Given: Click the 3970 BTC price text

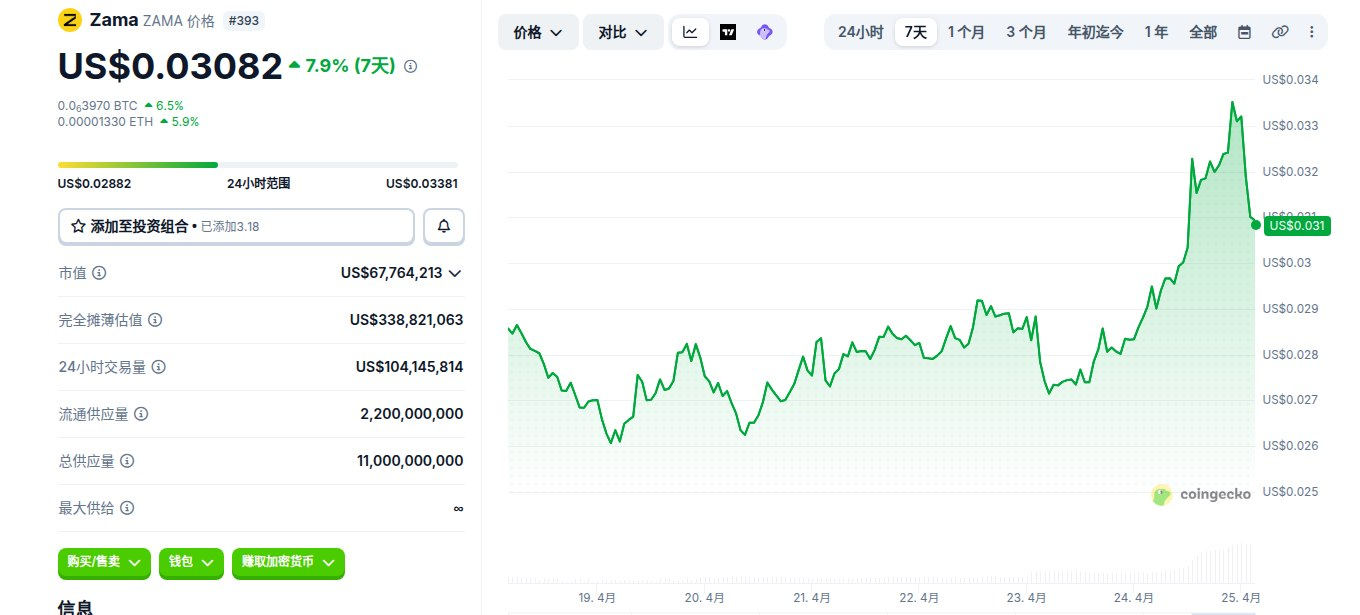Looking at the screenshot, I should 97,105.
